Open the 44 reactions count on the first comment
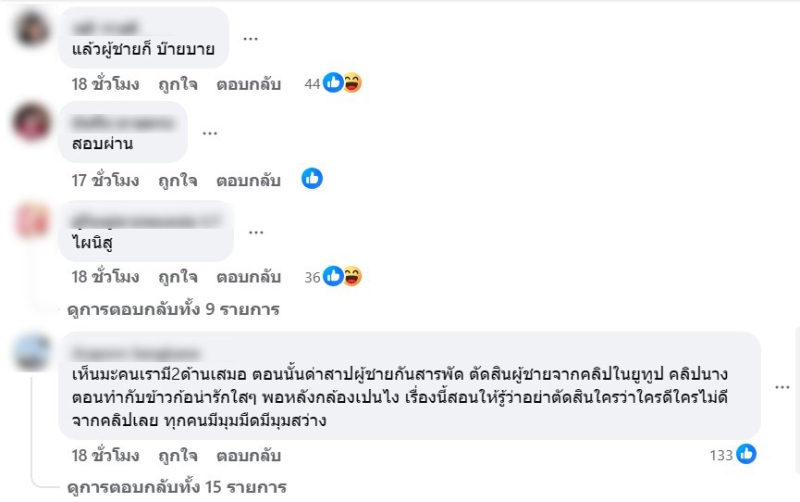800x502 pixels. click(311, 84)
